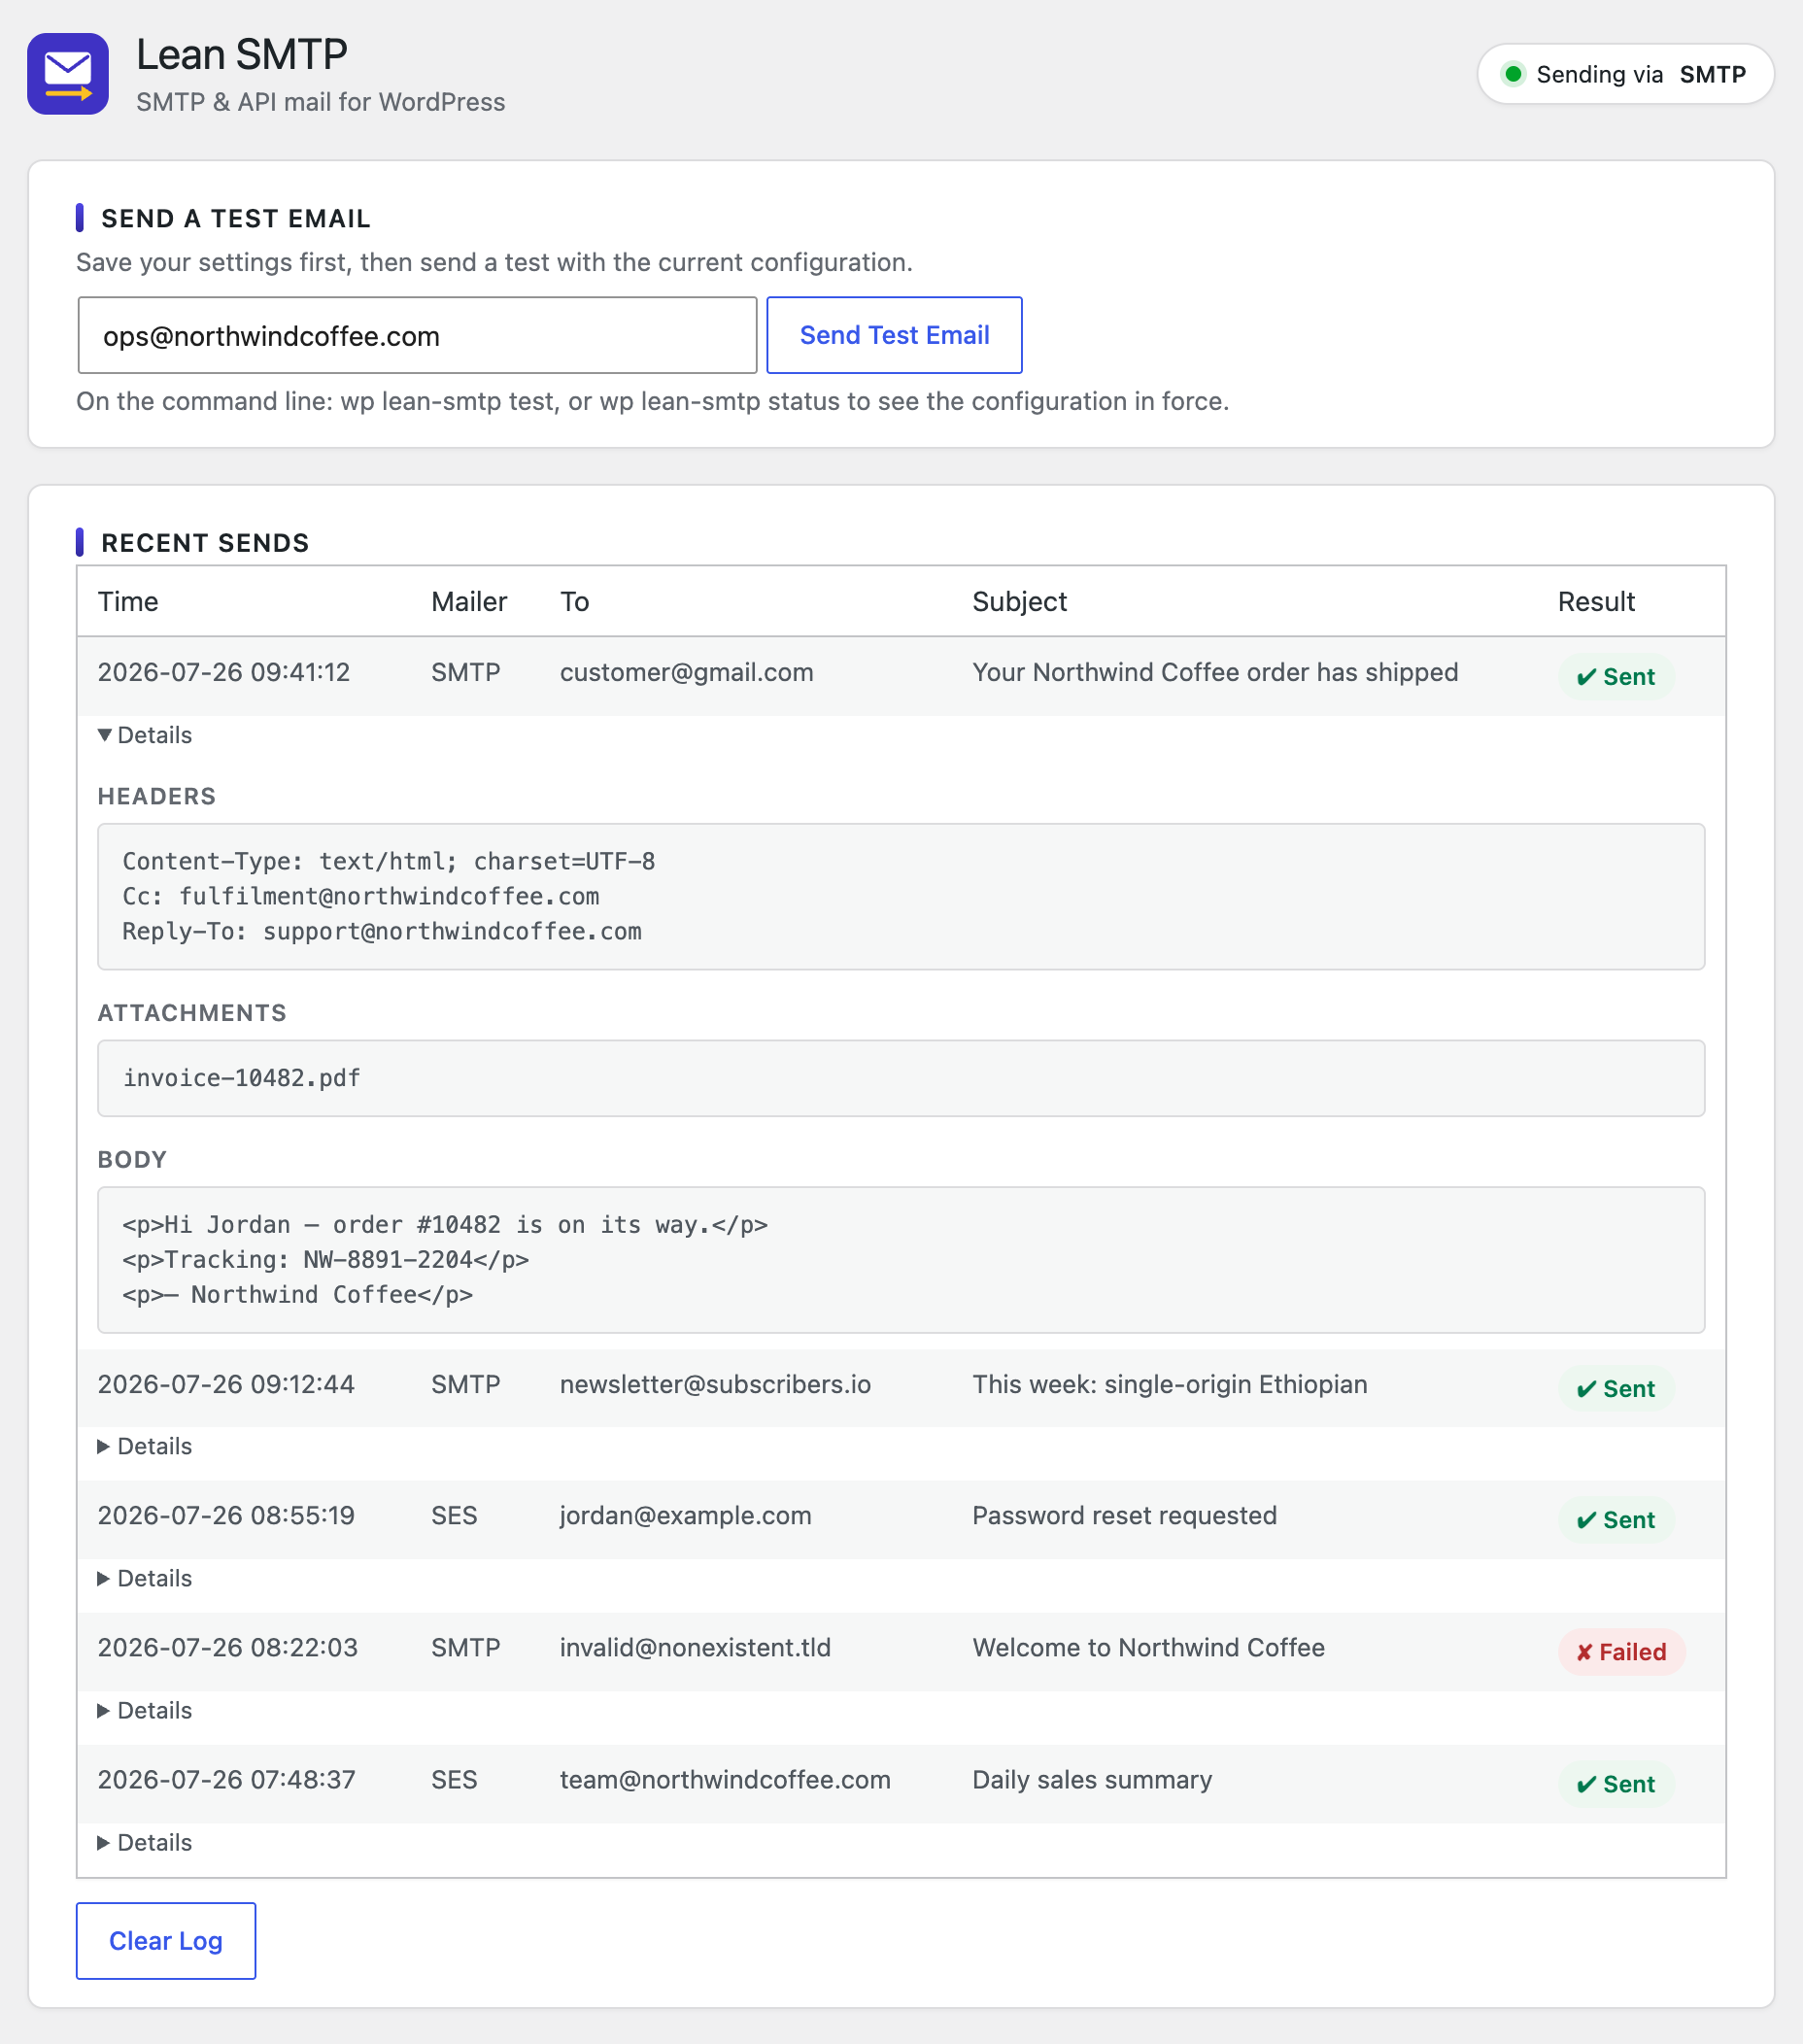Click the green status dot in Sending via SMTP

pyautogui.click(x=1513, y=74)
